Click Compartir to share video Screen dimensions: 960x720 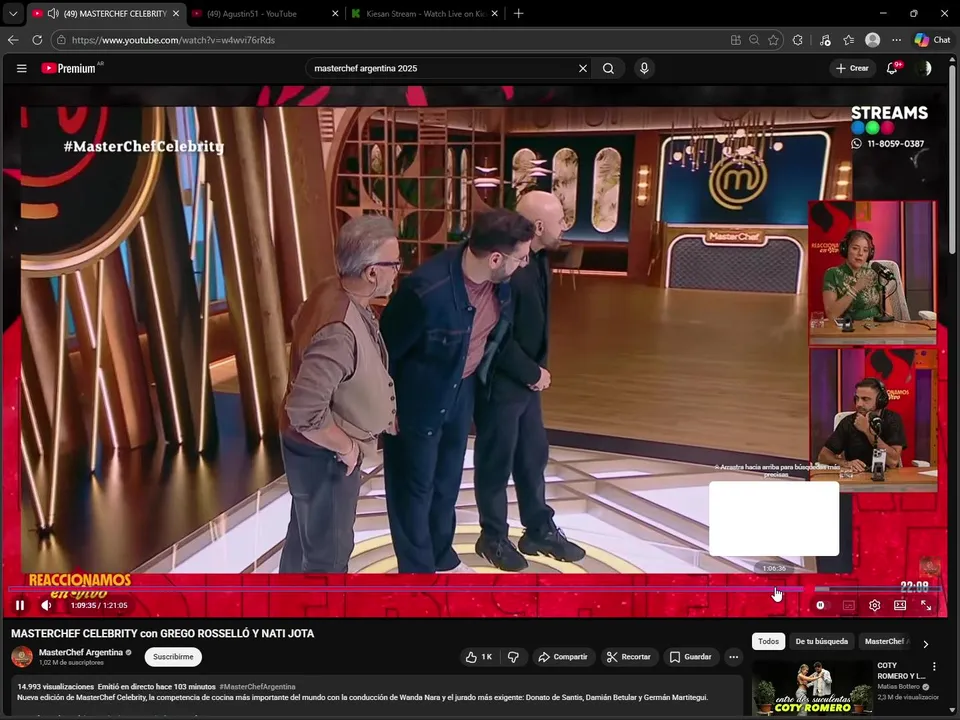pos(563,657)
